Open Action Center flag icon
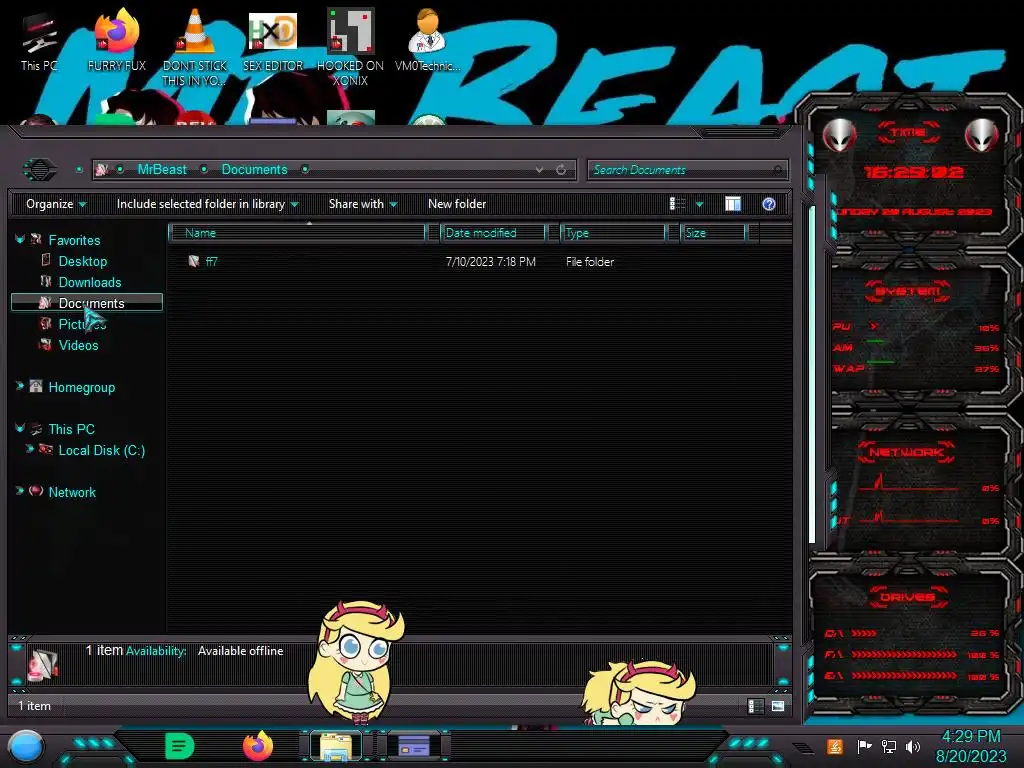 coord(865,746)
